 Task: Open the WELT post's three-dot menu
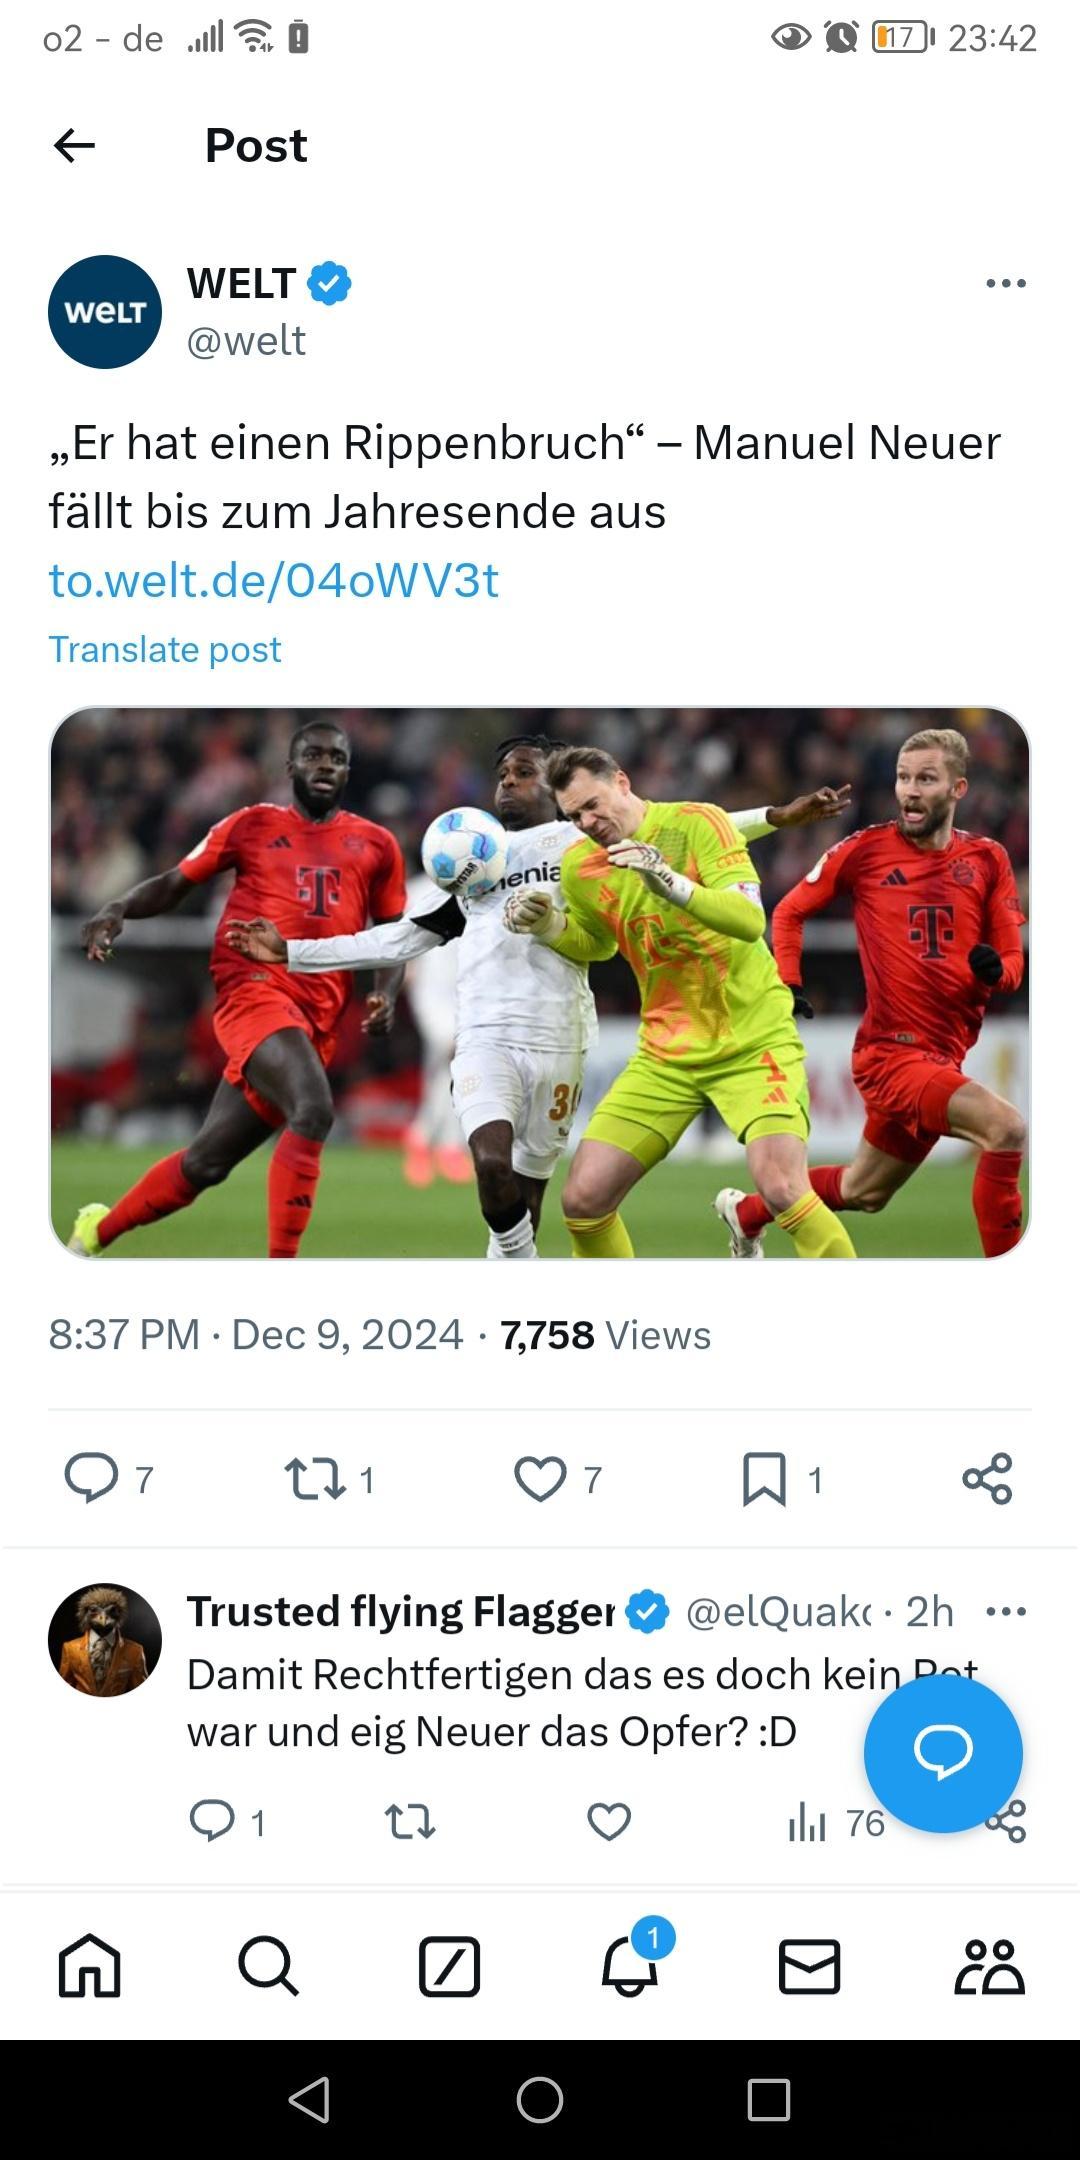pos(1005,284)
